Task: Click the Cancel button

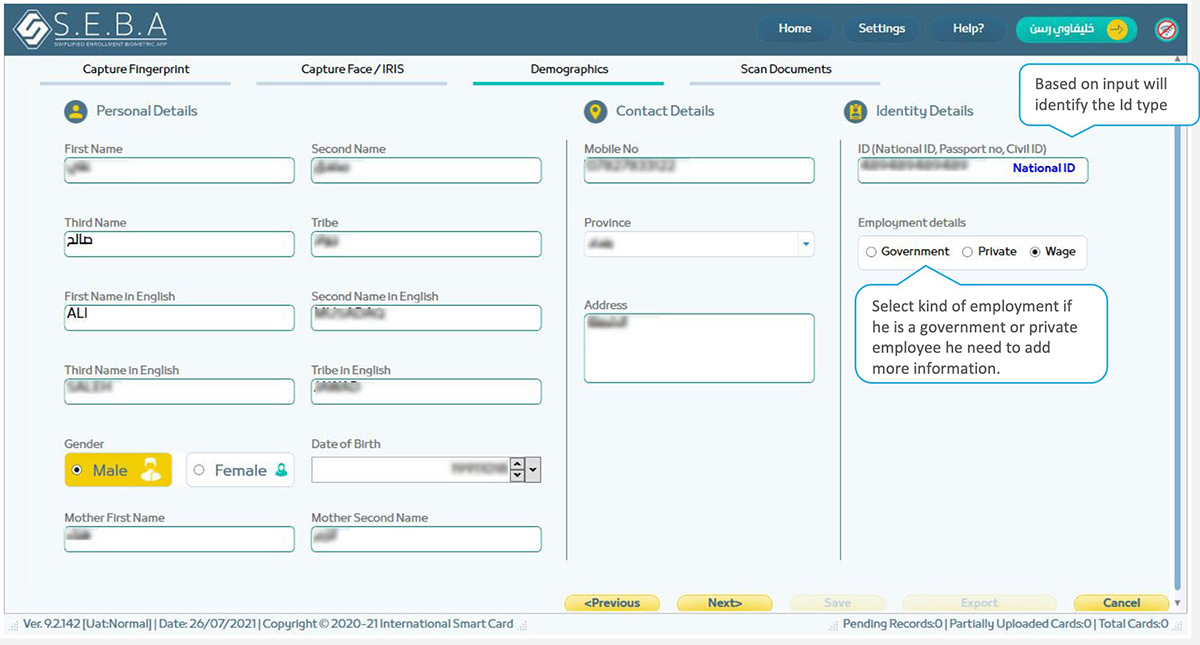Action: [1121, 603]
